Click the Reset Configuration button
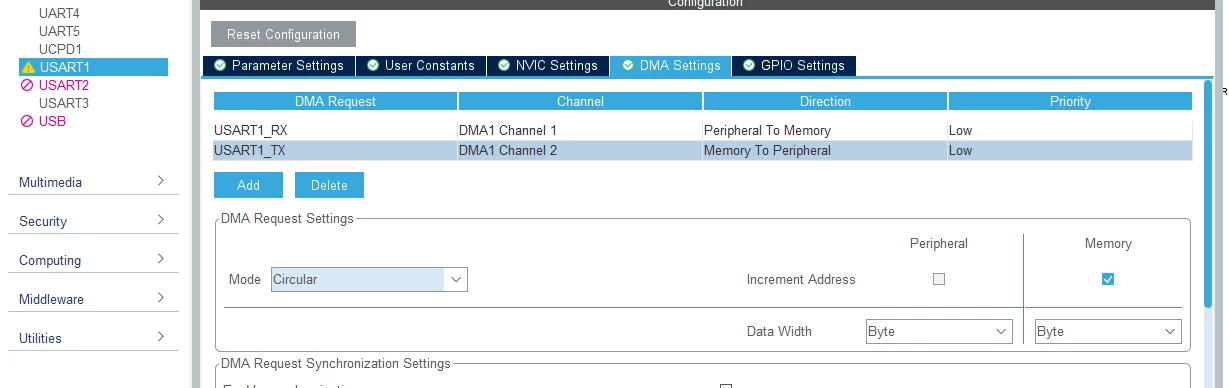The height and width of the screenshot is (388, 1229). 283,34
